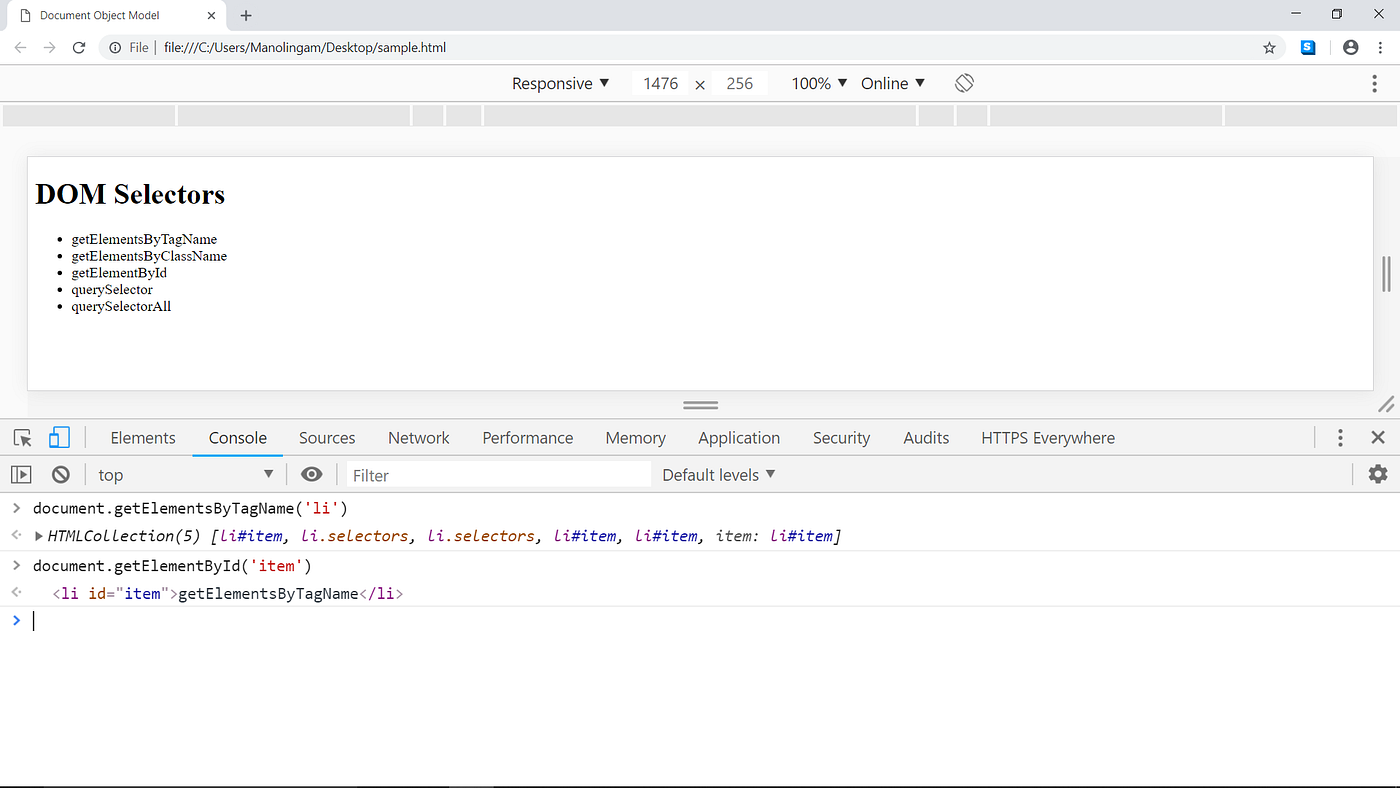The width and height of the screenshot is (1400, 788).
Task: Open DevTools settings with the gear icon
Action: [x=1378, y=474]
